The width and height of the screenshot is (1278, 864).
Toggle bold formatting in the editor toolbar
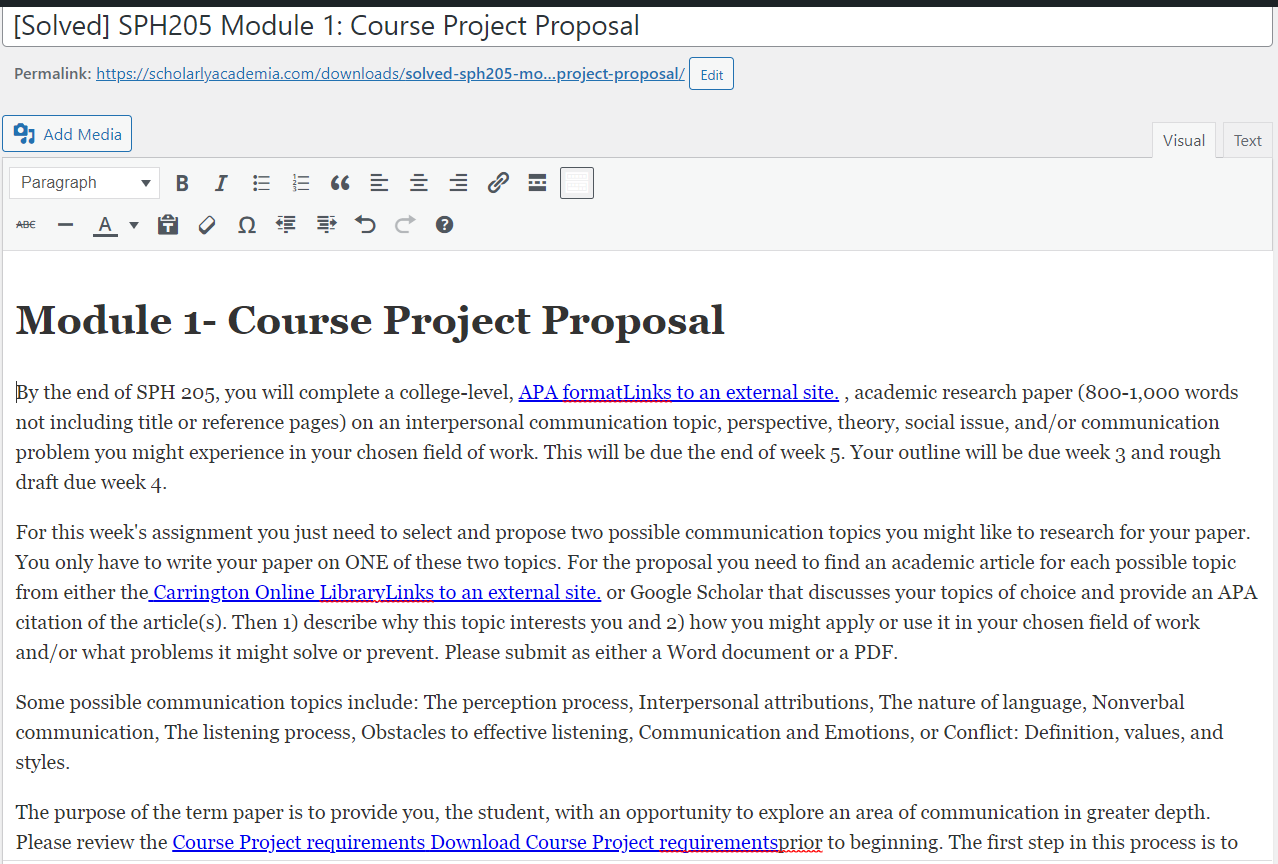[x=182, y=183]
